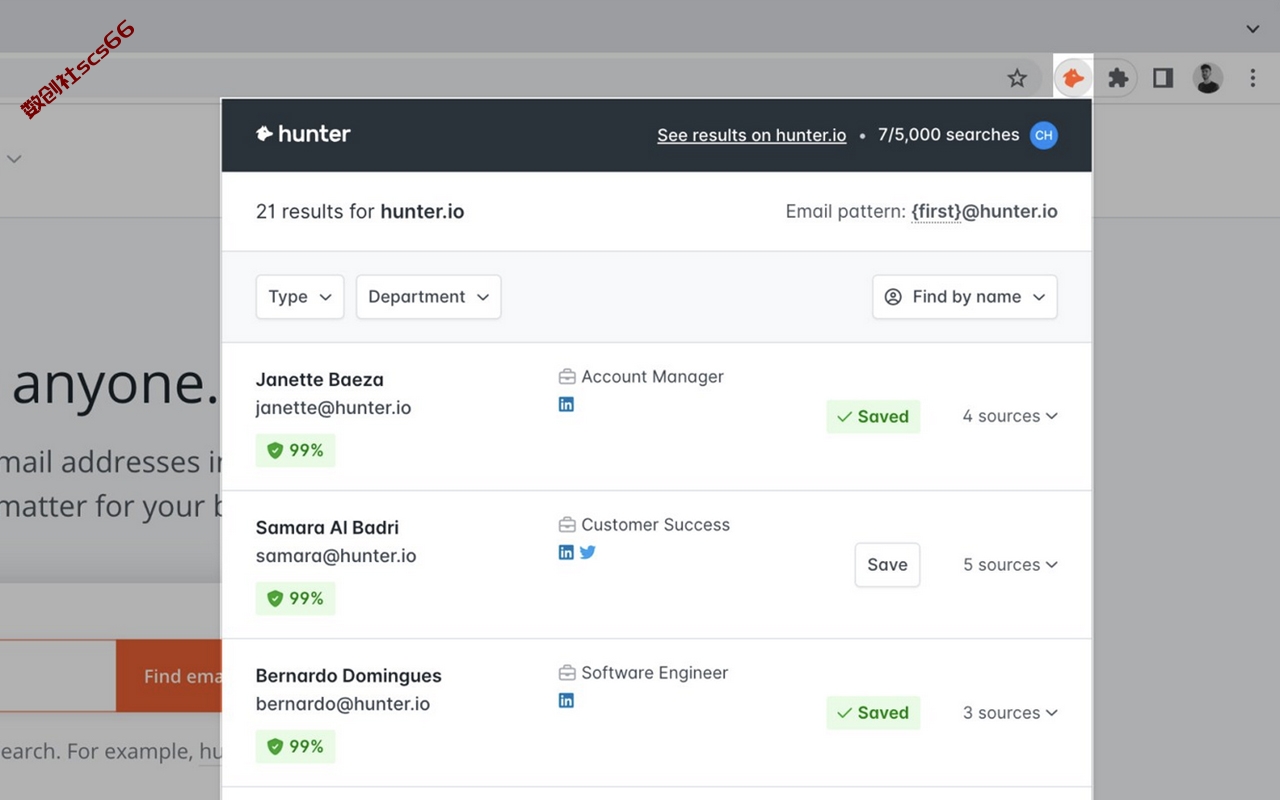
Task: Click Saved button for Bernardo Domingues
Action: coord(873,713)
